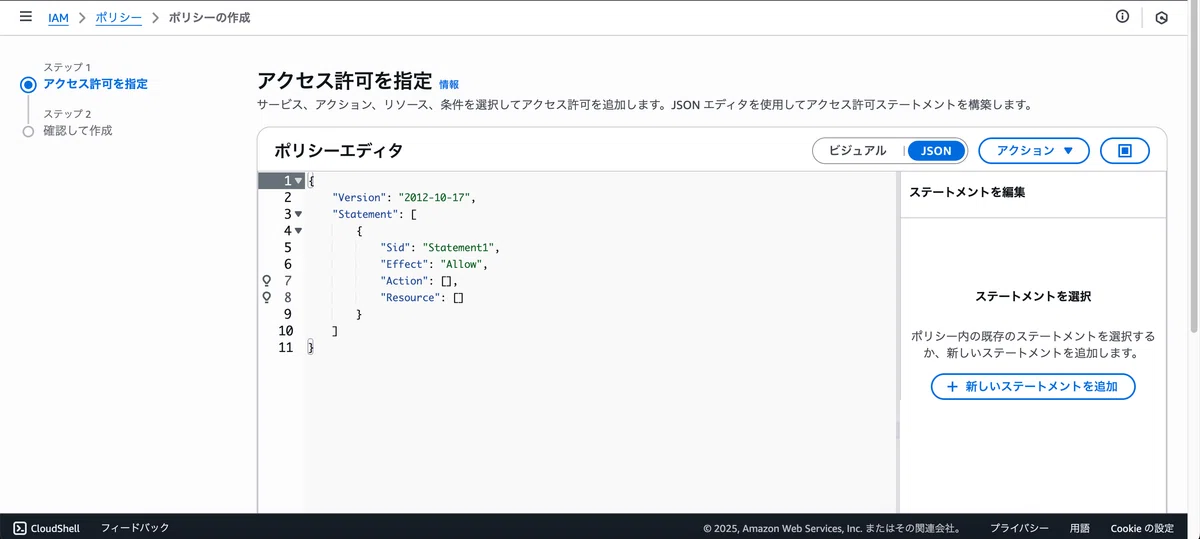Open the アクション dropdown

[x=1034, y=151]
